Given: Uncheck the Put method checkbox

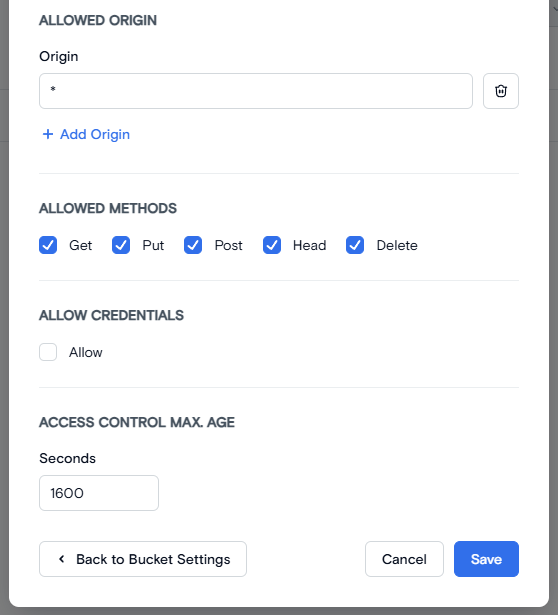Looking at the screenshot, I should [x=121, y=245].
